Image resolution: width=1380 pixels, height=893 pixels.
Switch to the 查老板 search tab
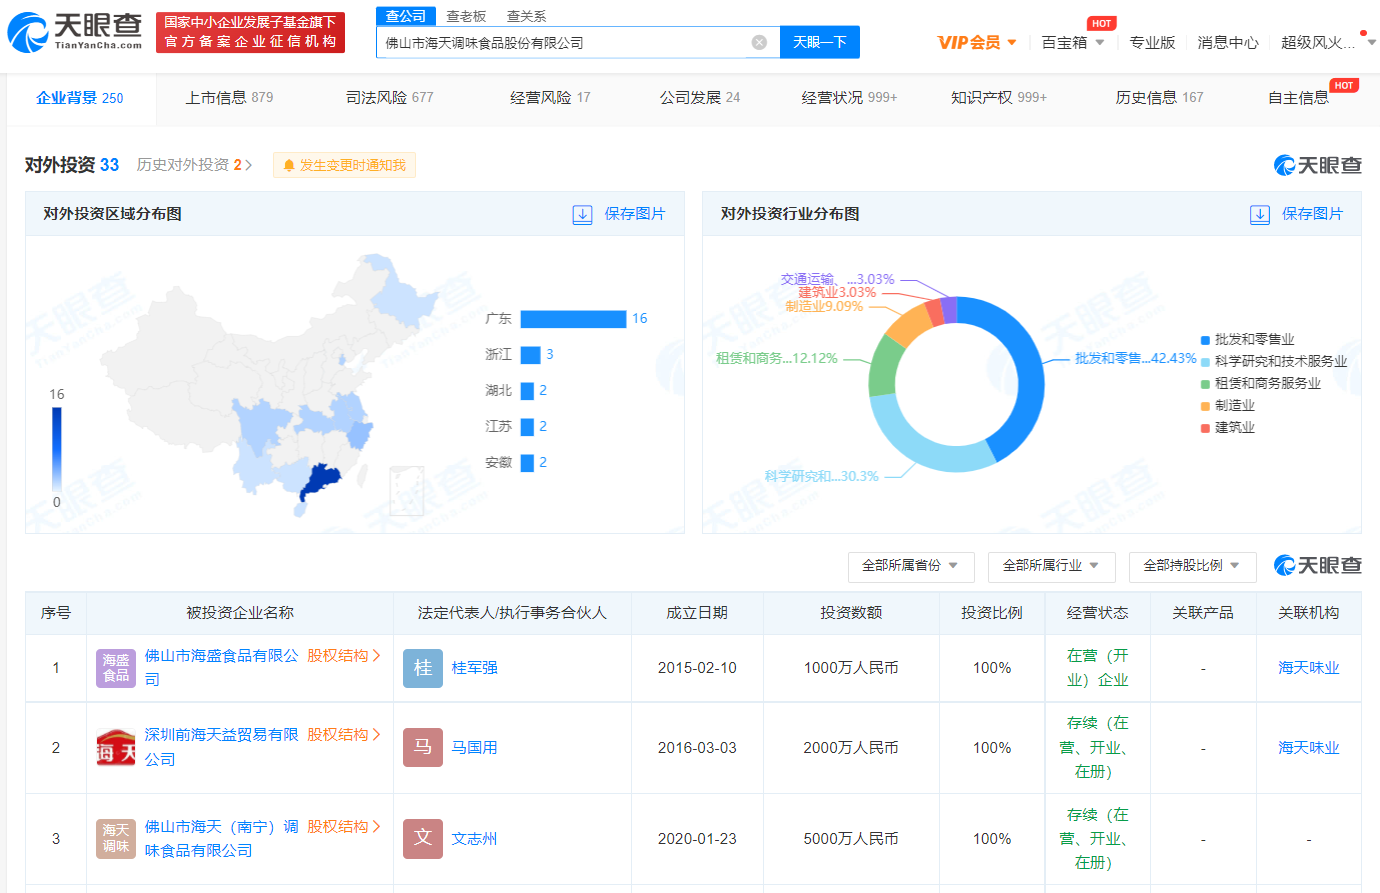pyautogui.click(x=466, y=16)
